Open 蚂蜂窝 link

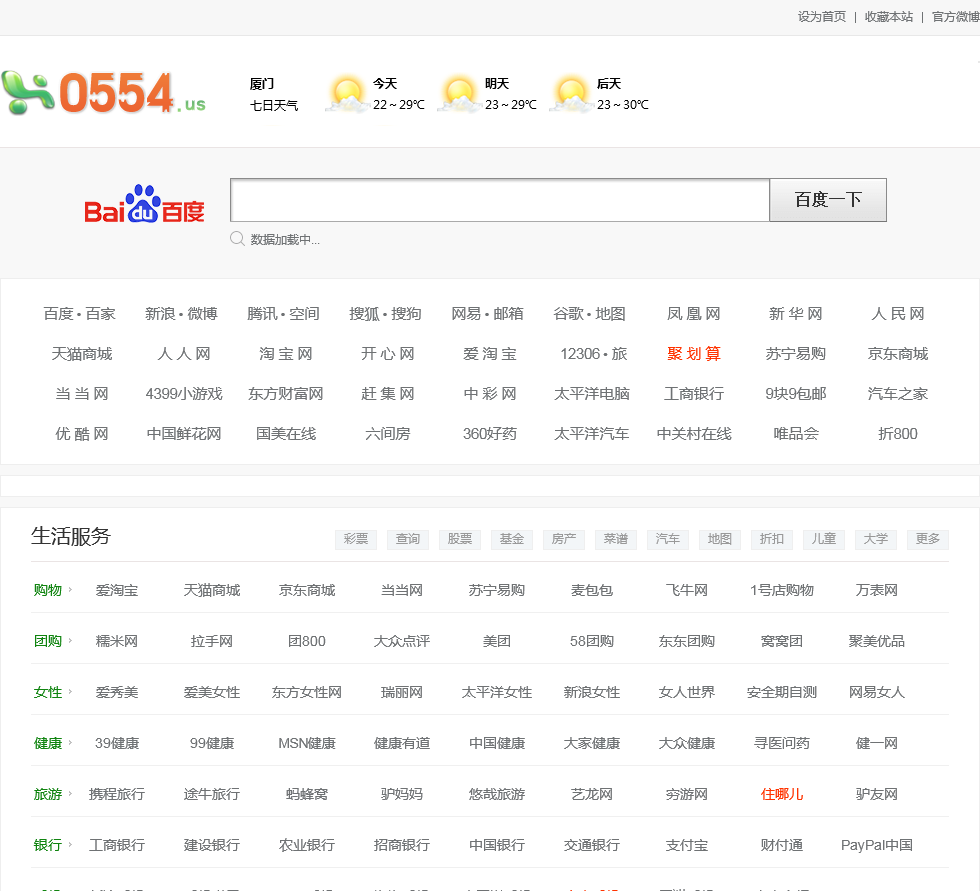pyautogui.click(x=307, y=794)
